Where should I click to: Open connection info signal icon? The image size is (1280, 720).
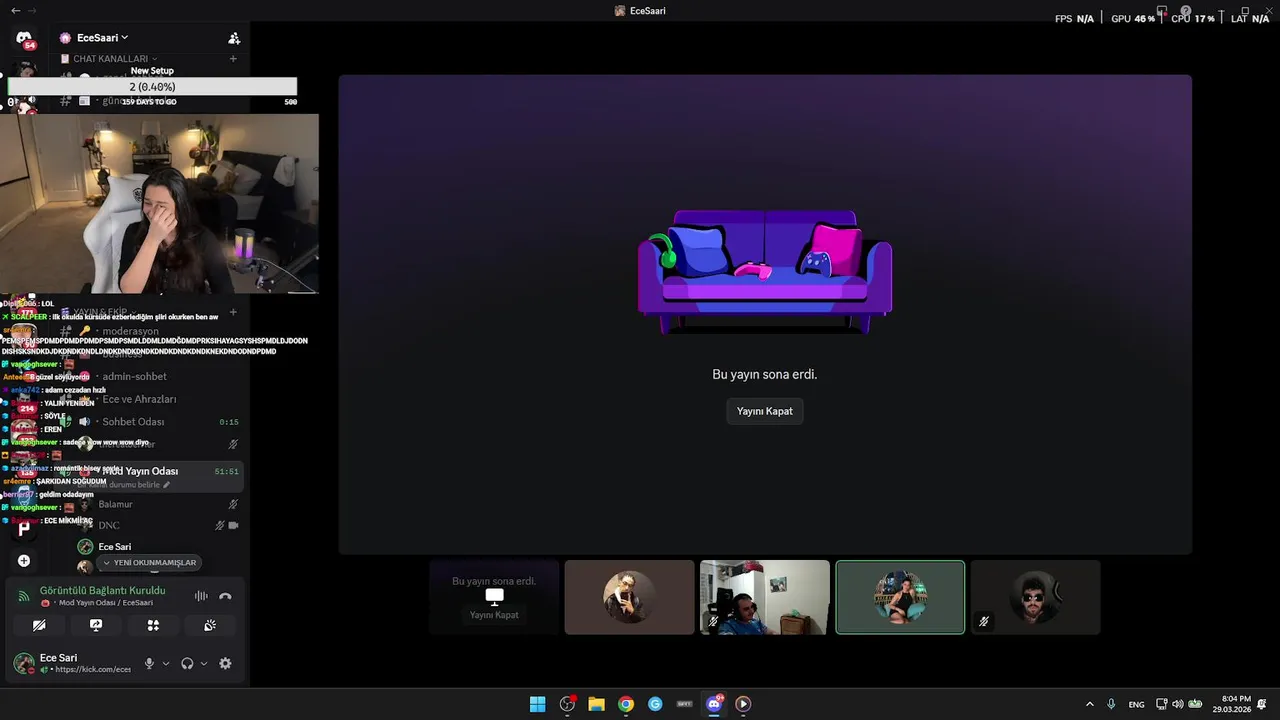point(24,596)
